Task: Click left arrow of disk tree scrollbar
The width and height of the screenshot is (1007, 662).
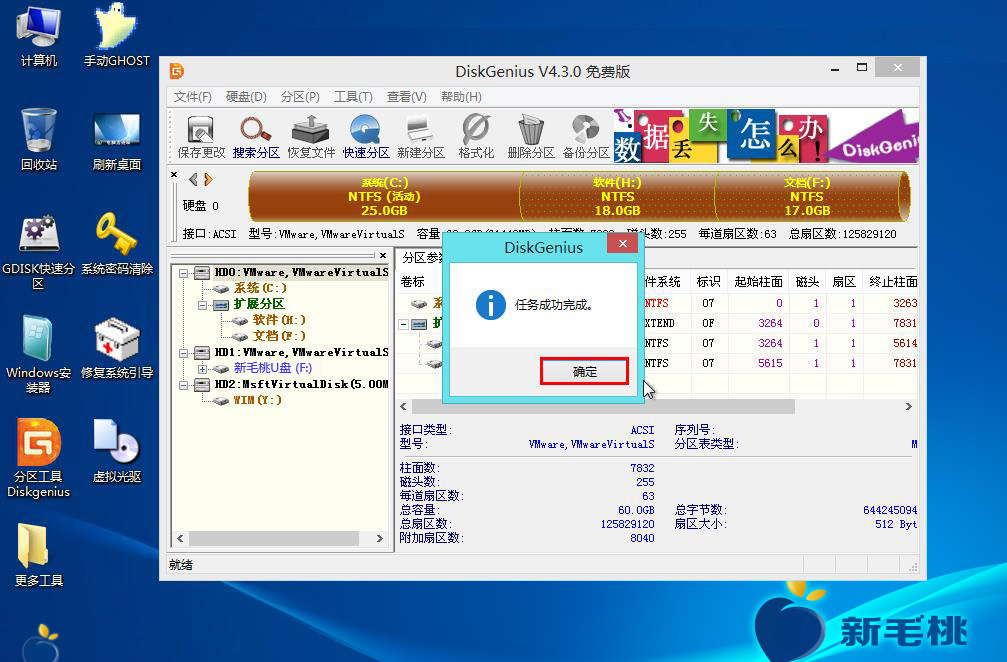Action: click(x=180, y=538)
